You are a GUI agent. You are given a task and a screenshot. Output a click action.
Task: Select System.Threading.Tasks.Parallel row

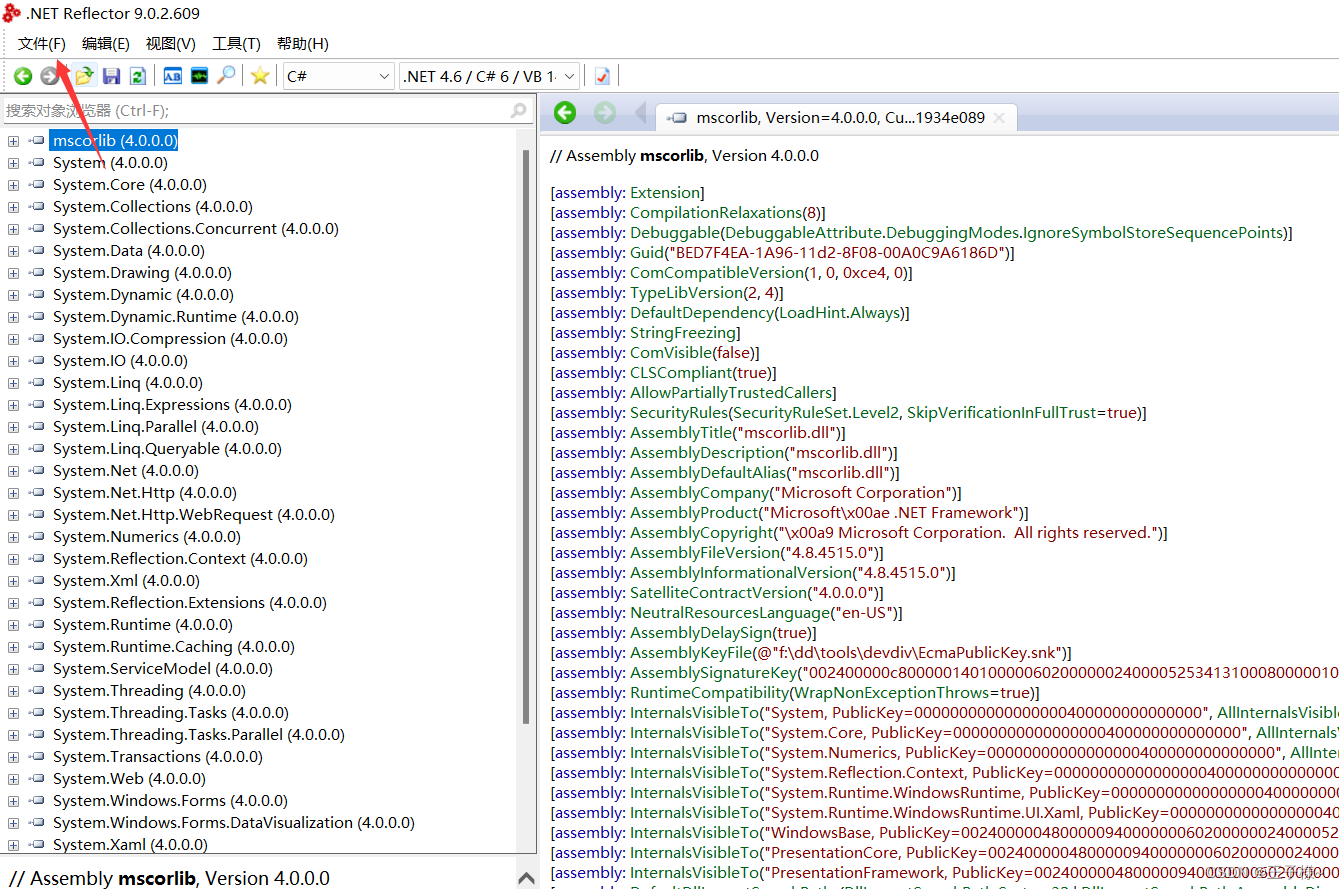[x=199, y=735]
